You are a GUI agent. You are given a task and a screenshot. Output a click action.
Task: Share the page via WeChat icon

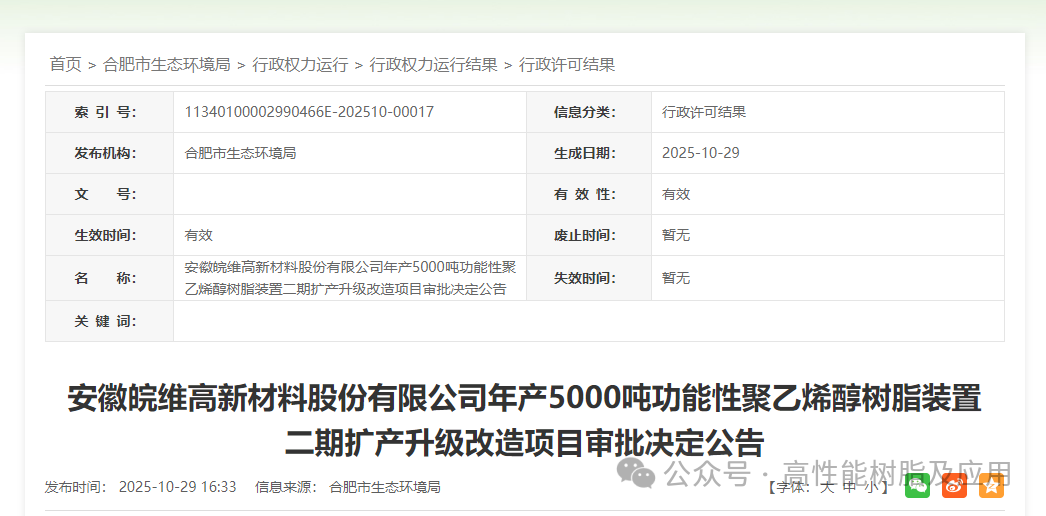pyautogui.click(x=917, y=486)
